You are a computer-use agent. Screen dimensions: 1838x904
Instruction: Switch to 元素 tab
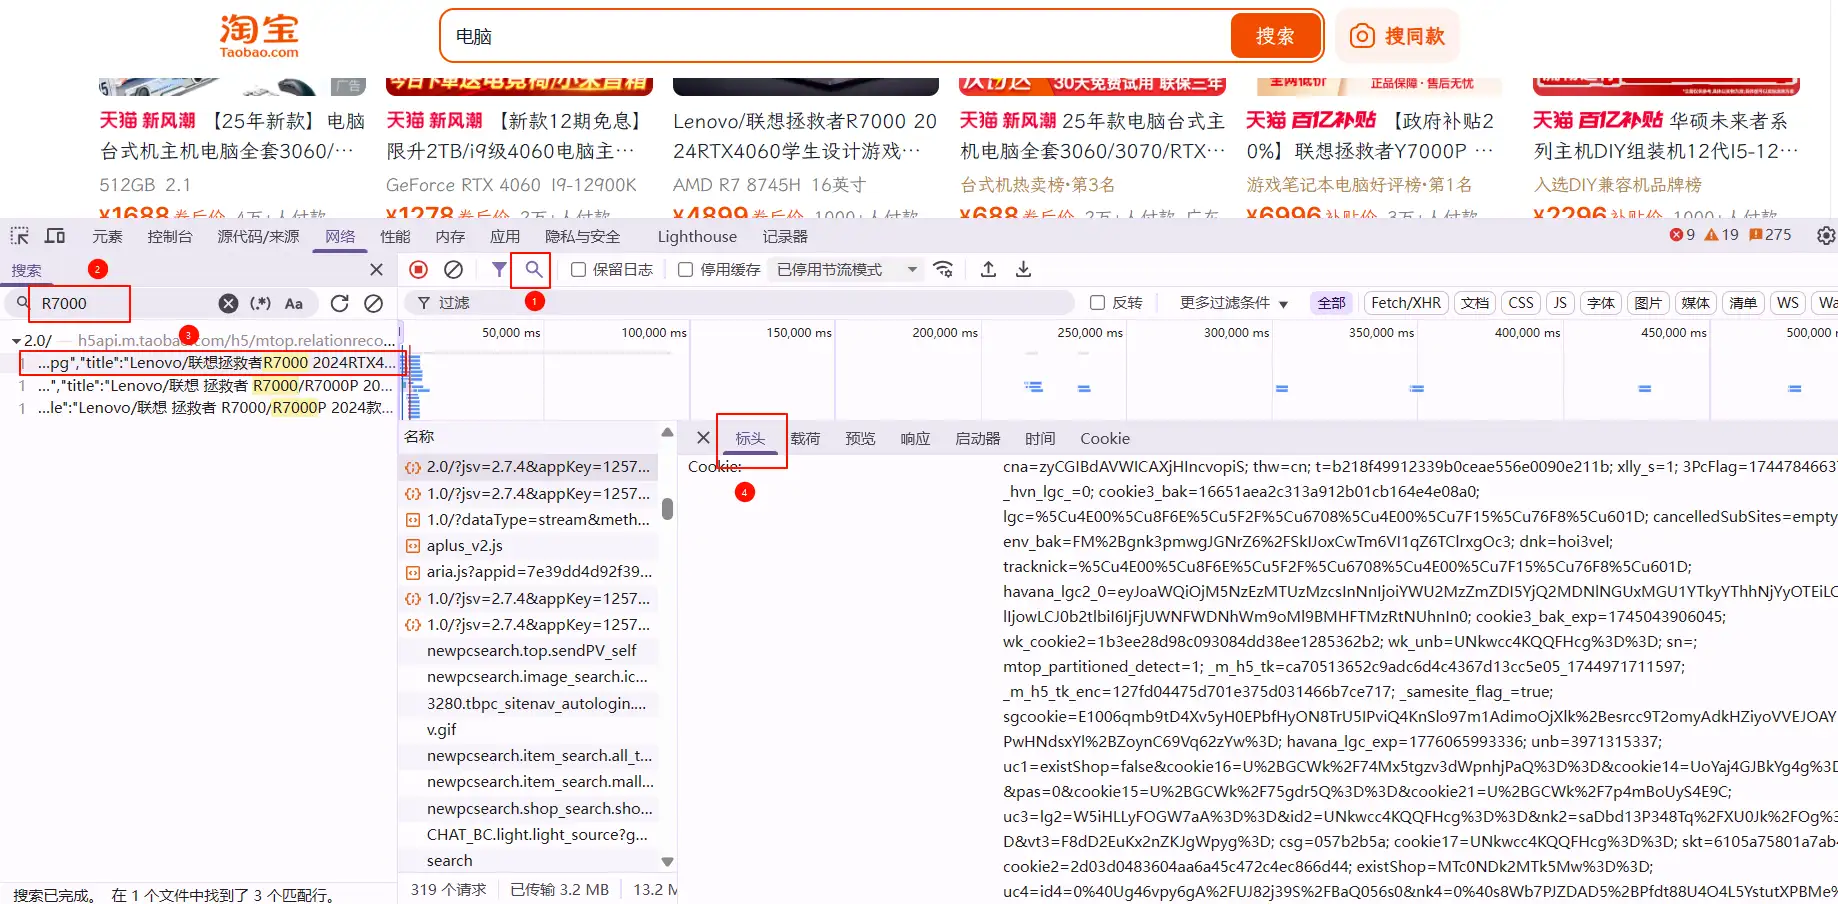(x=107, y=236)
